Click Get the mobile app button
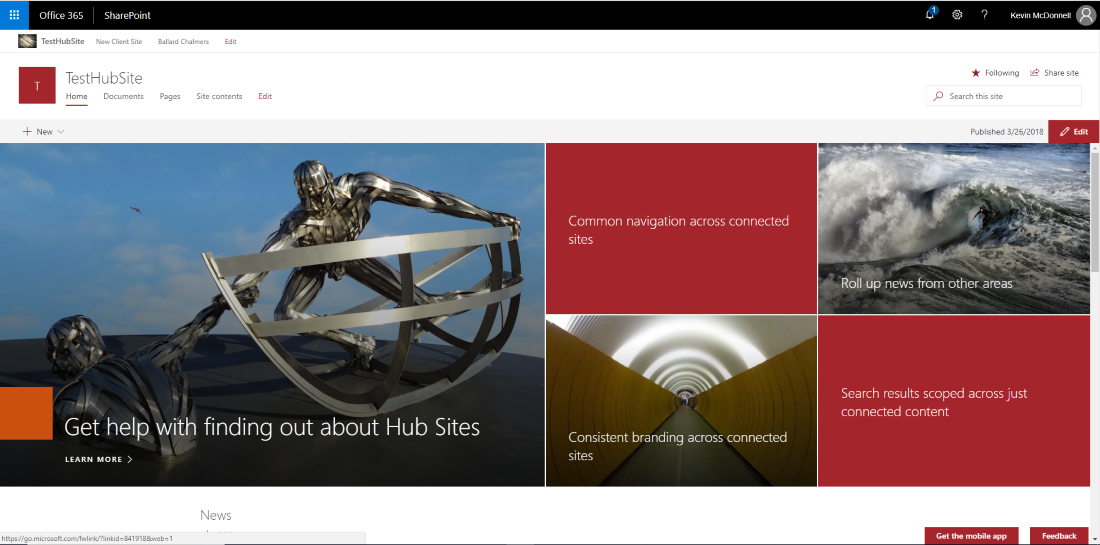This screenshot has width=1100, height=545. click(x=971, y=536)
